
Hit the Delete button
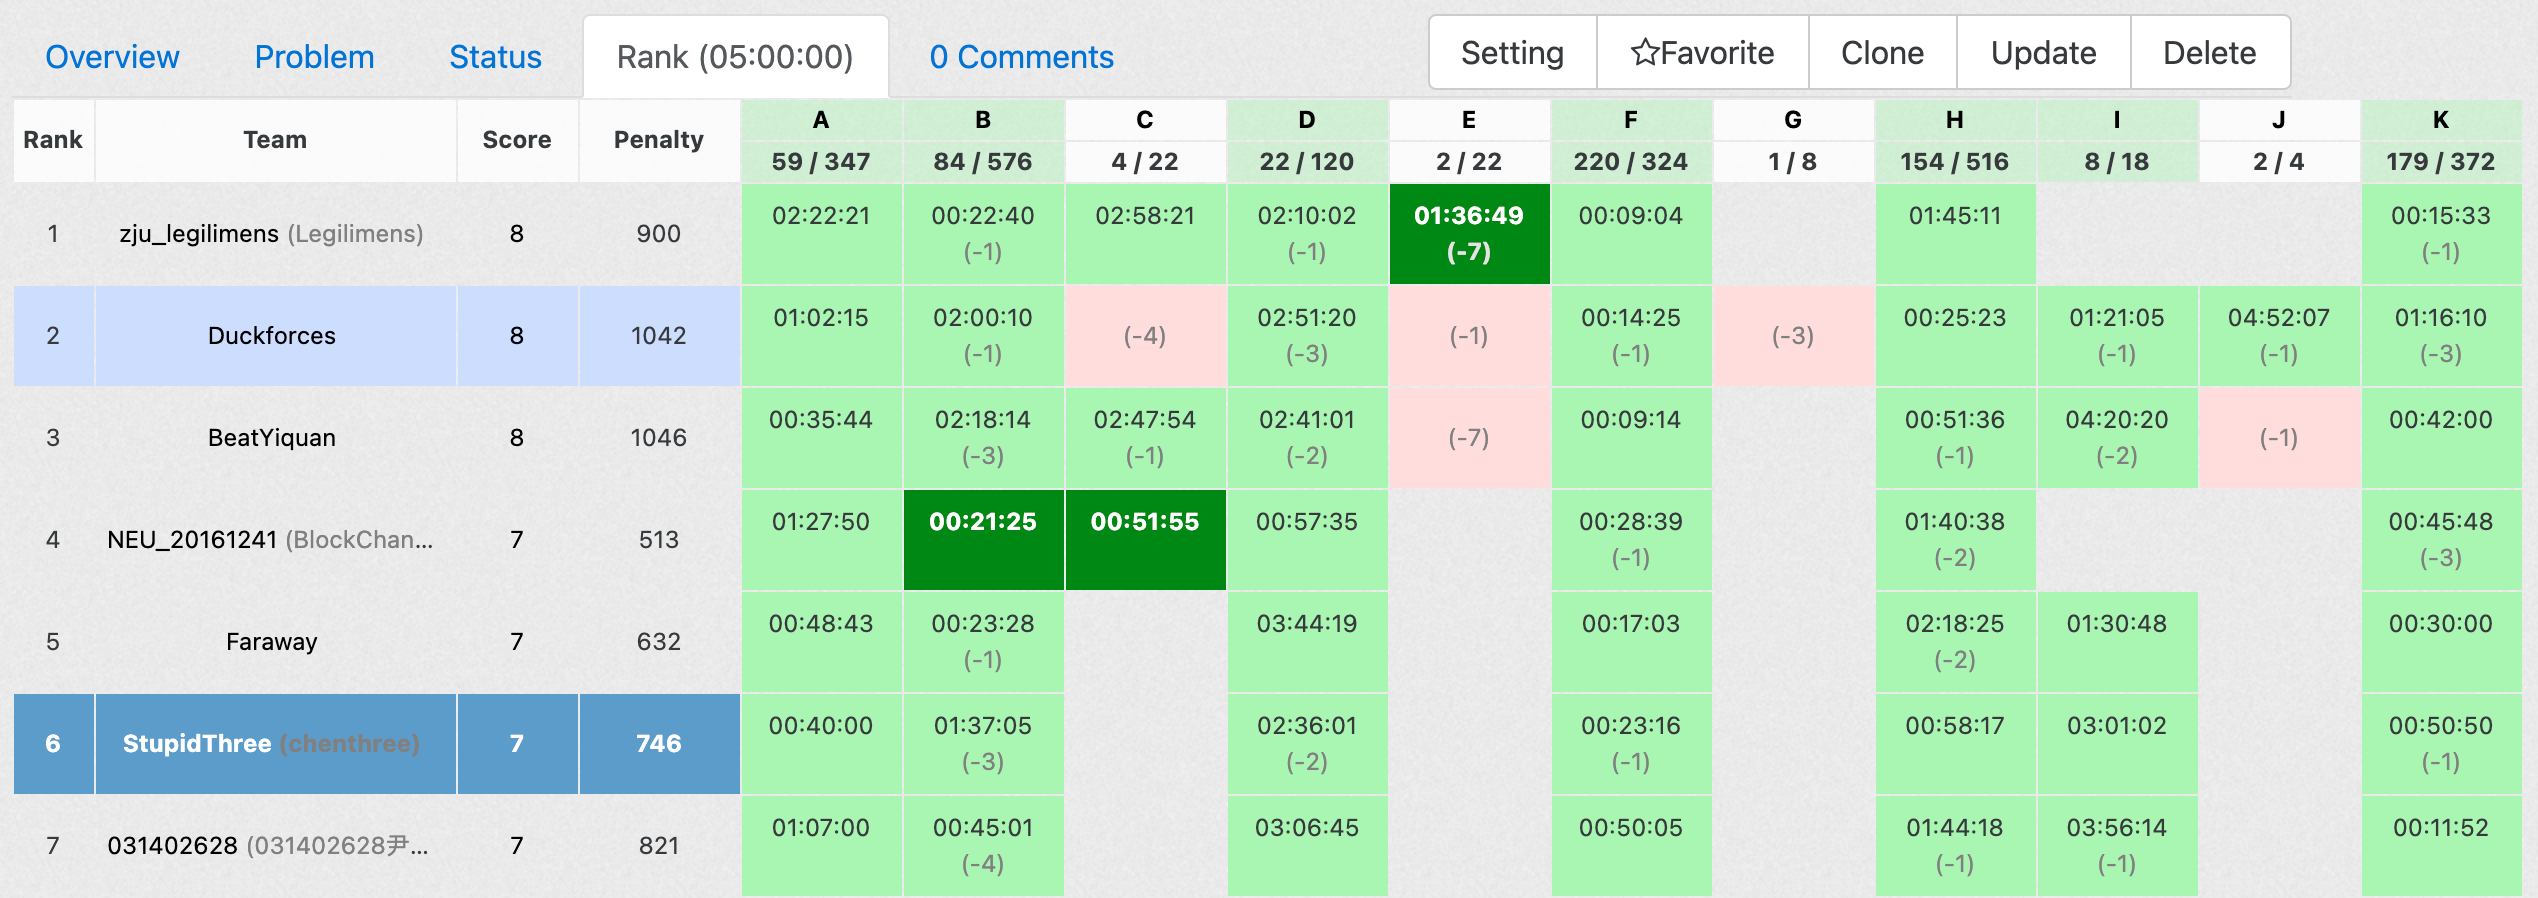click(x=2209, y=53)
